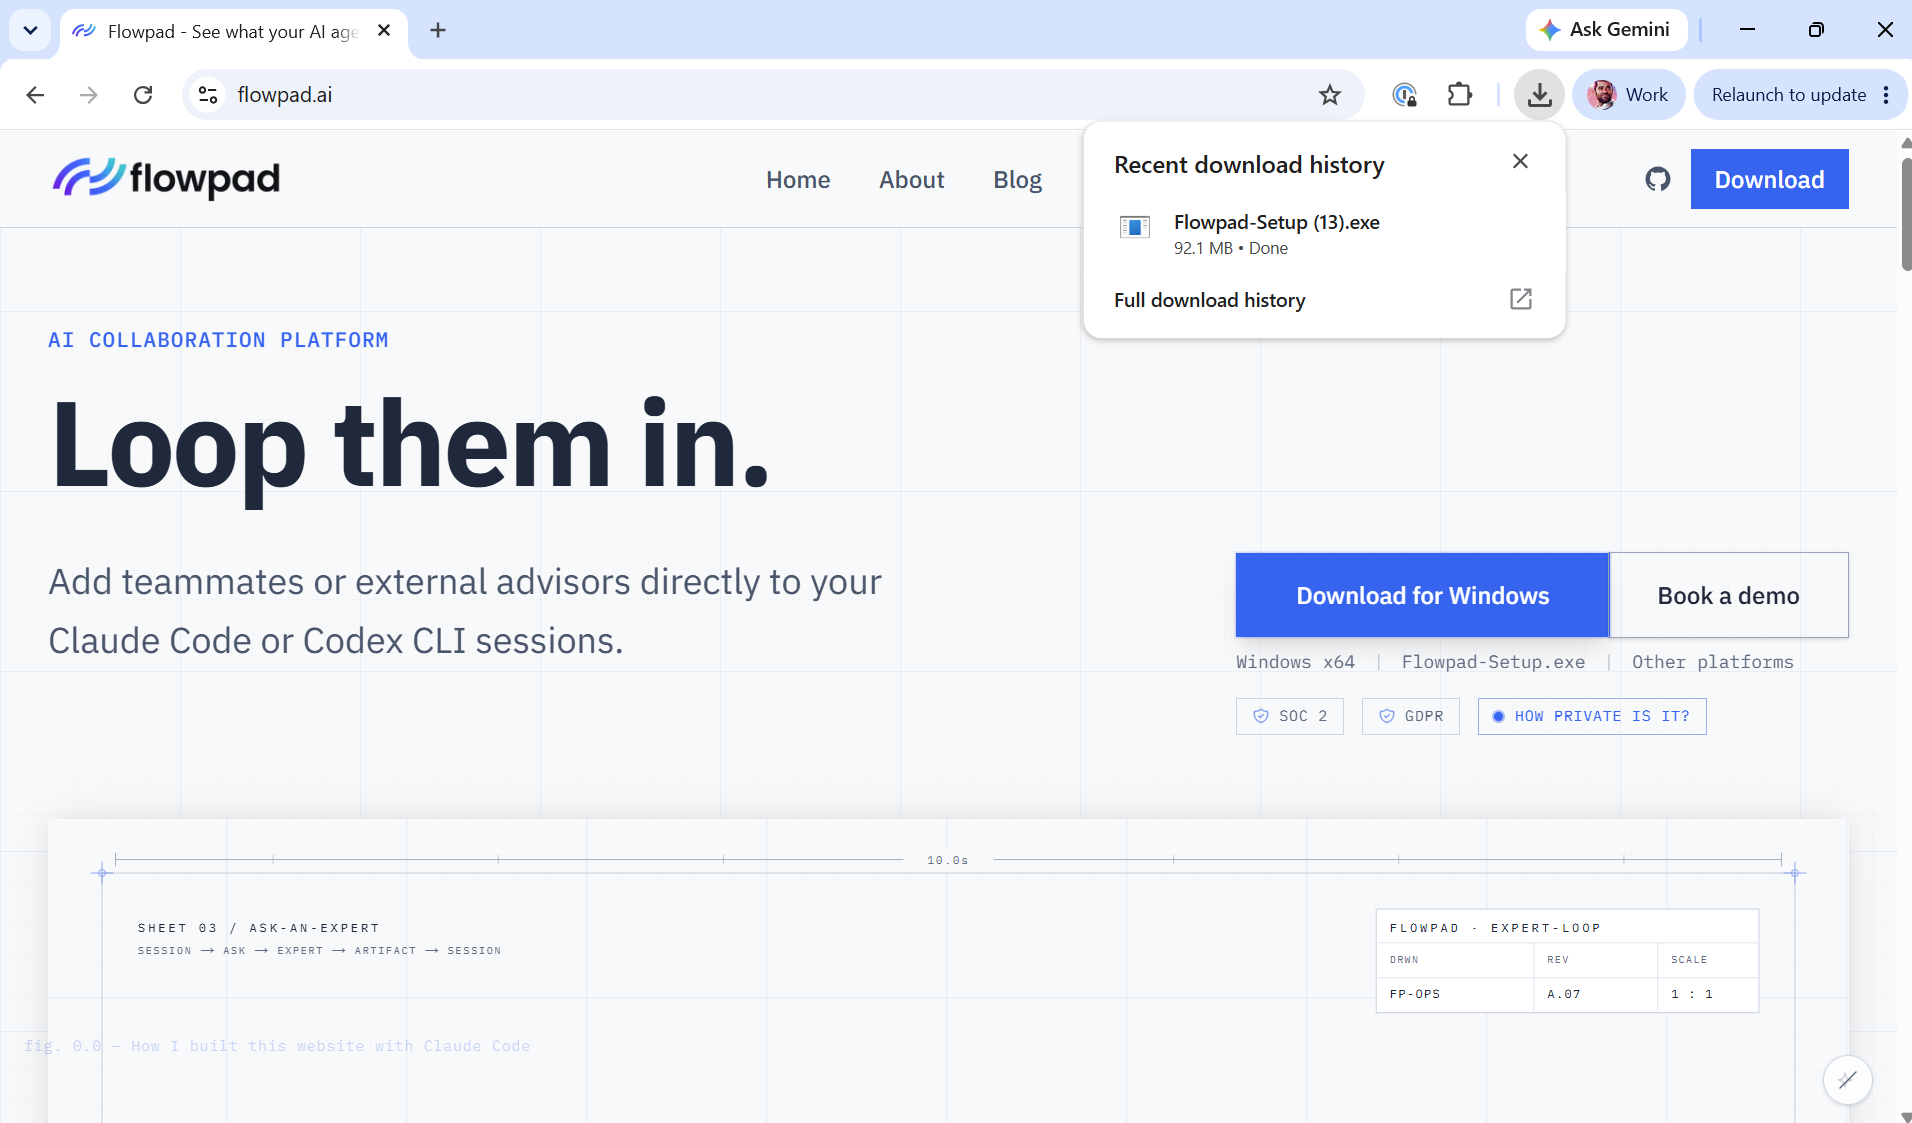Click the Flowpad-Setup.exe label under the download button

[1493, 662]
